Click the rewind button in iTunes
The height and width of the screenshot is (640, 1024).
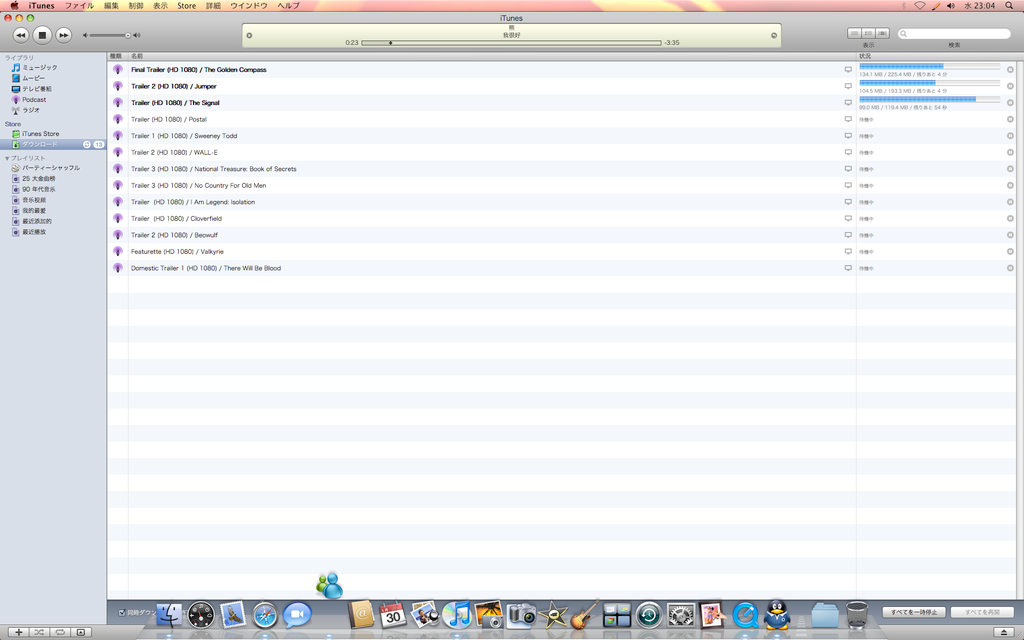21,35
